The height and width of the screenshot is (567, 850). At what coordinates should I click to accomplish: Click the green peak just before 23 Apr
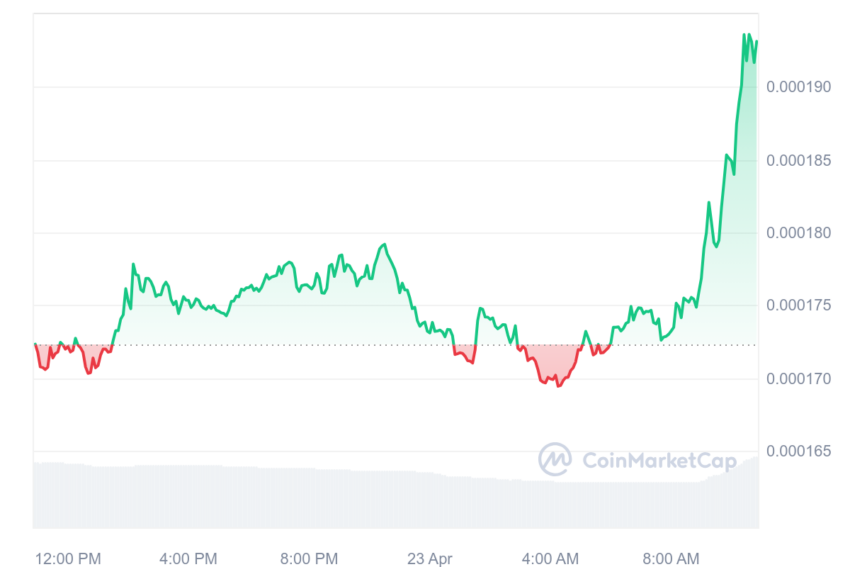tap(384, 245)
